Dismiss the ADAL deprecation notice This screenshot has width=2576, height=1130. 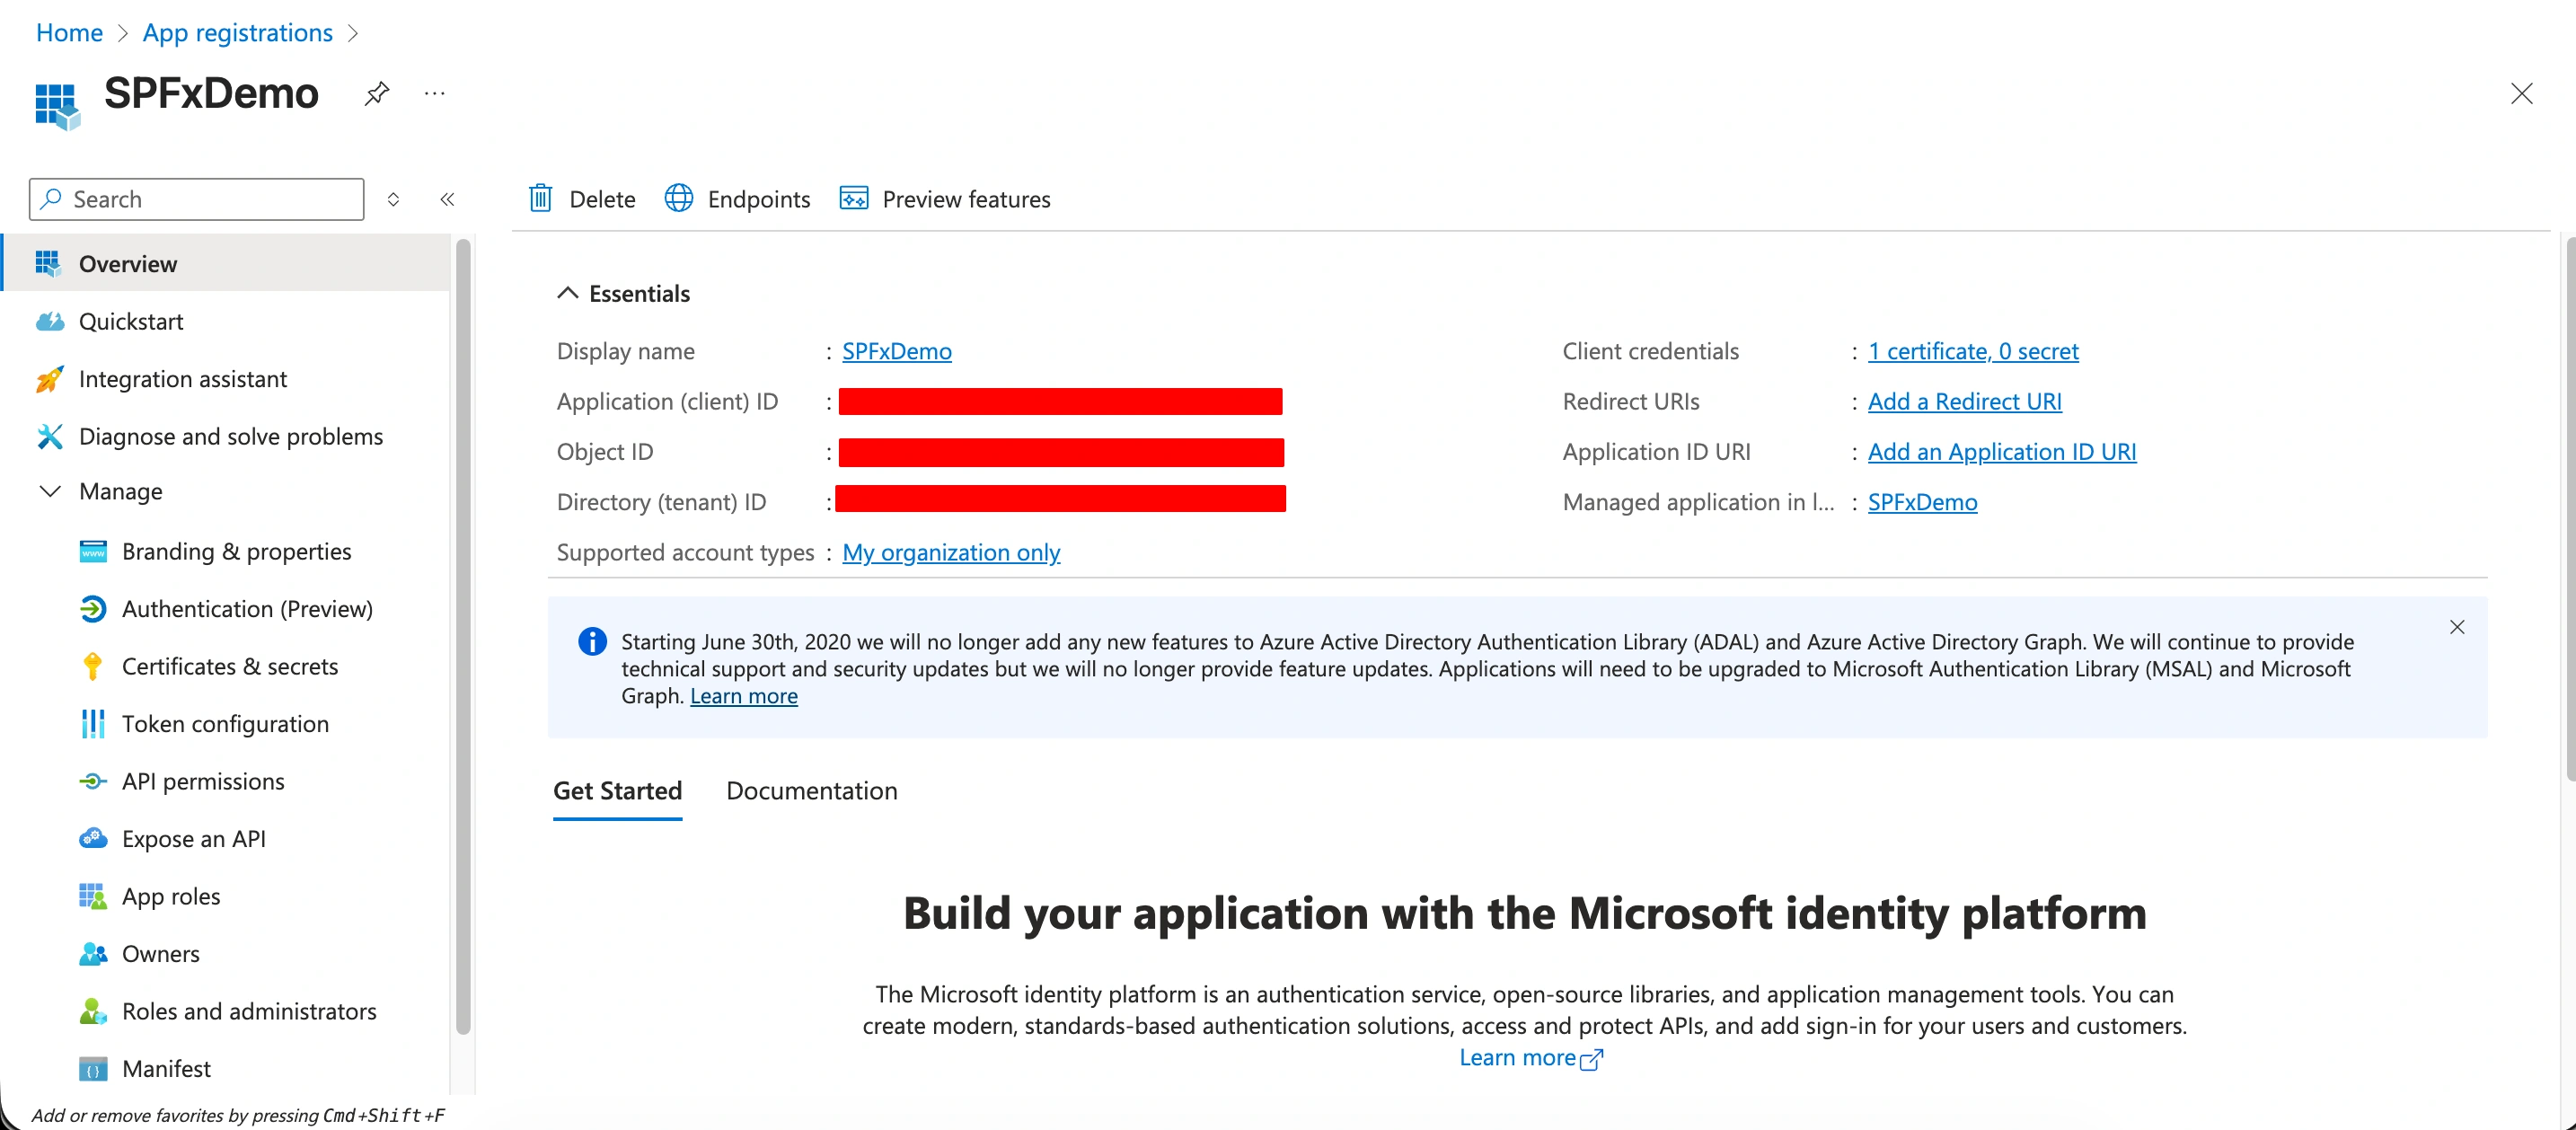click(x=2457, y=627)
